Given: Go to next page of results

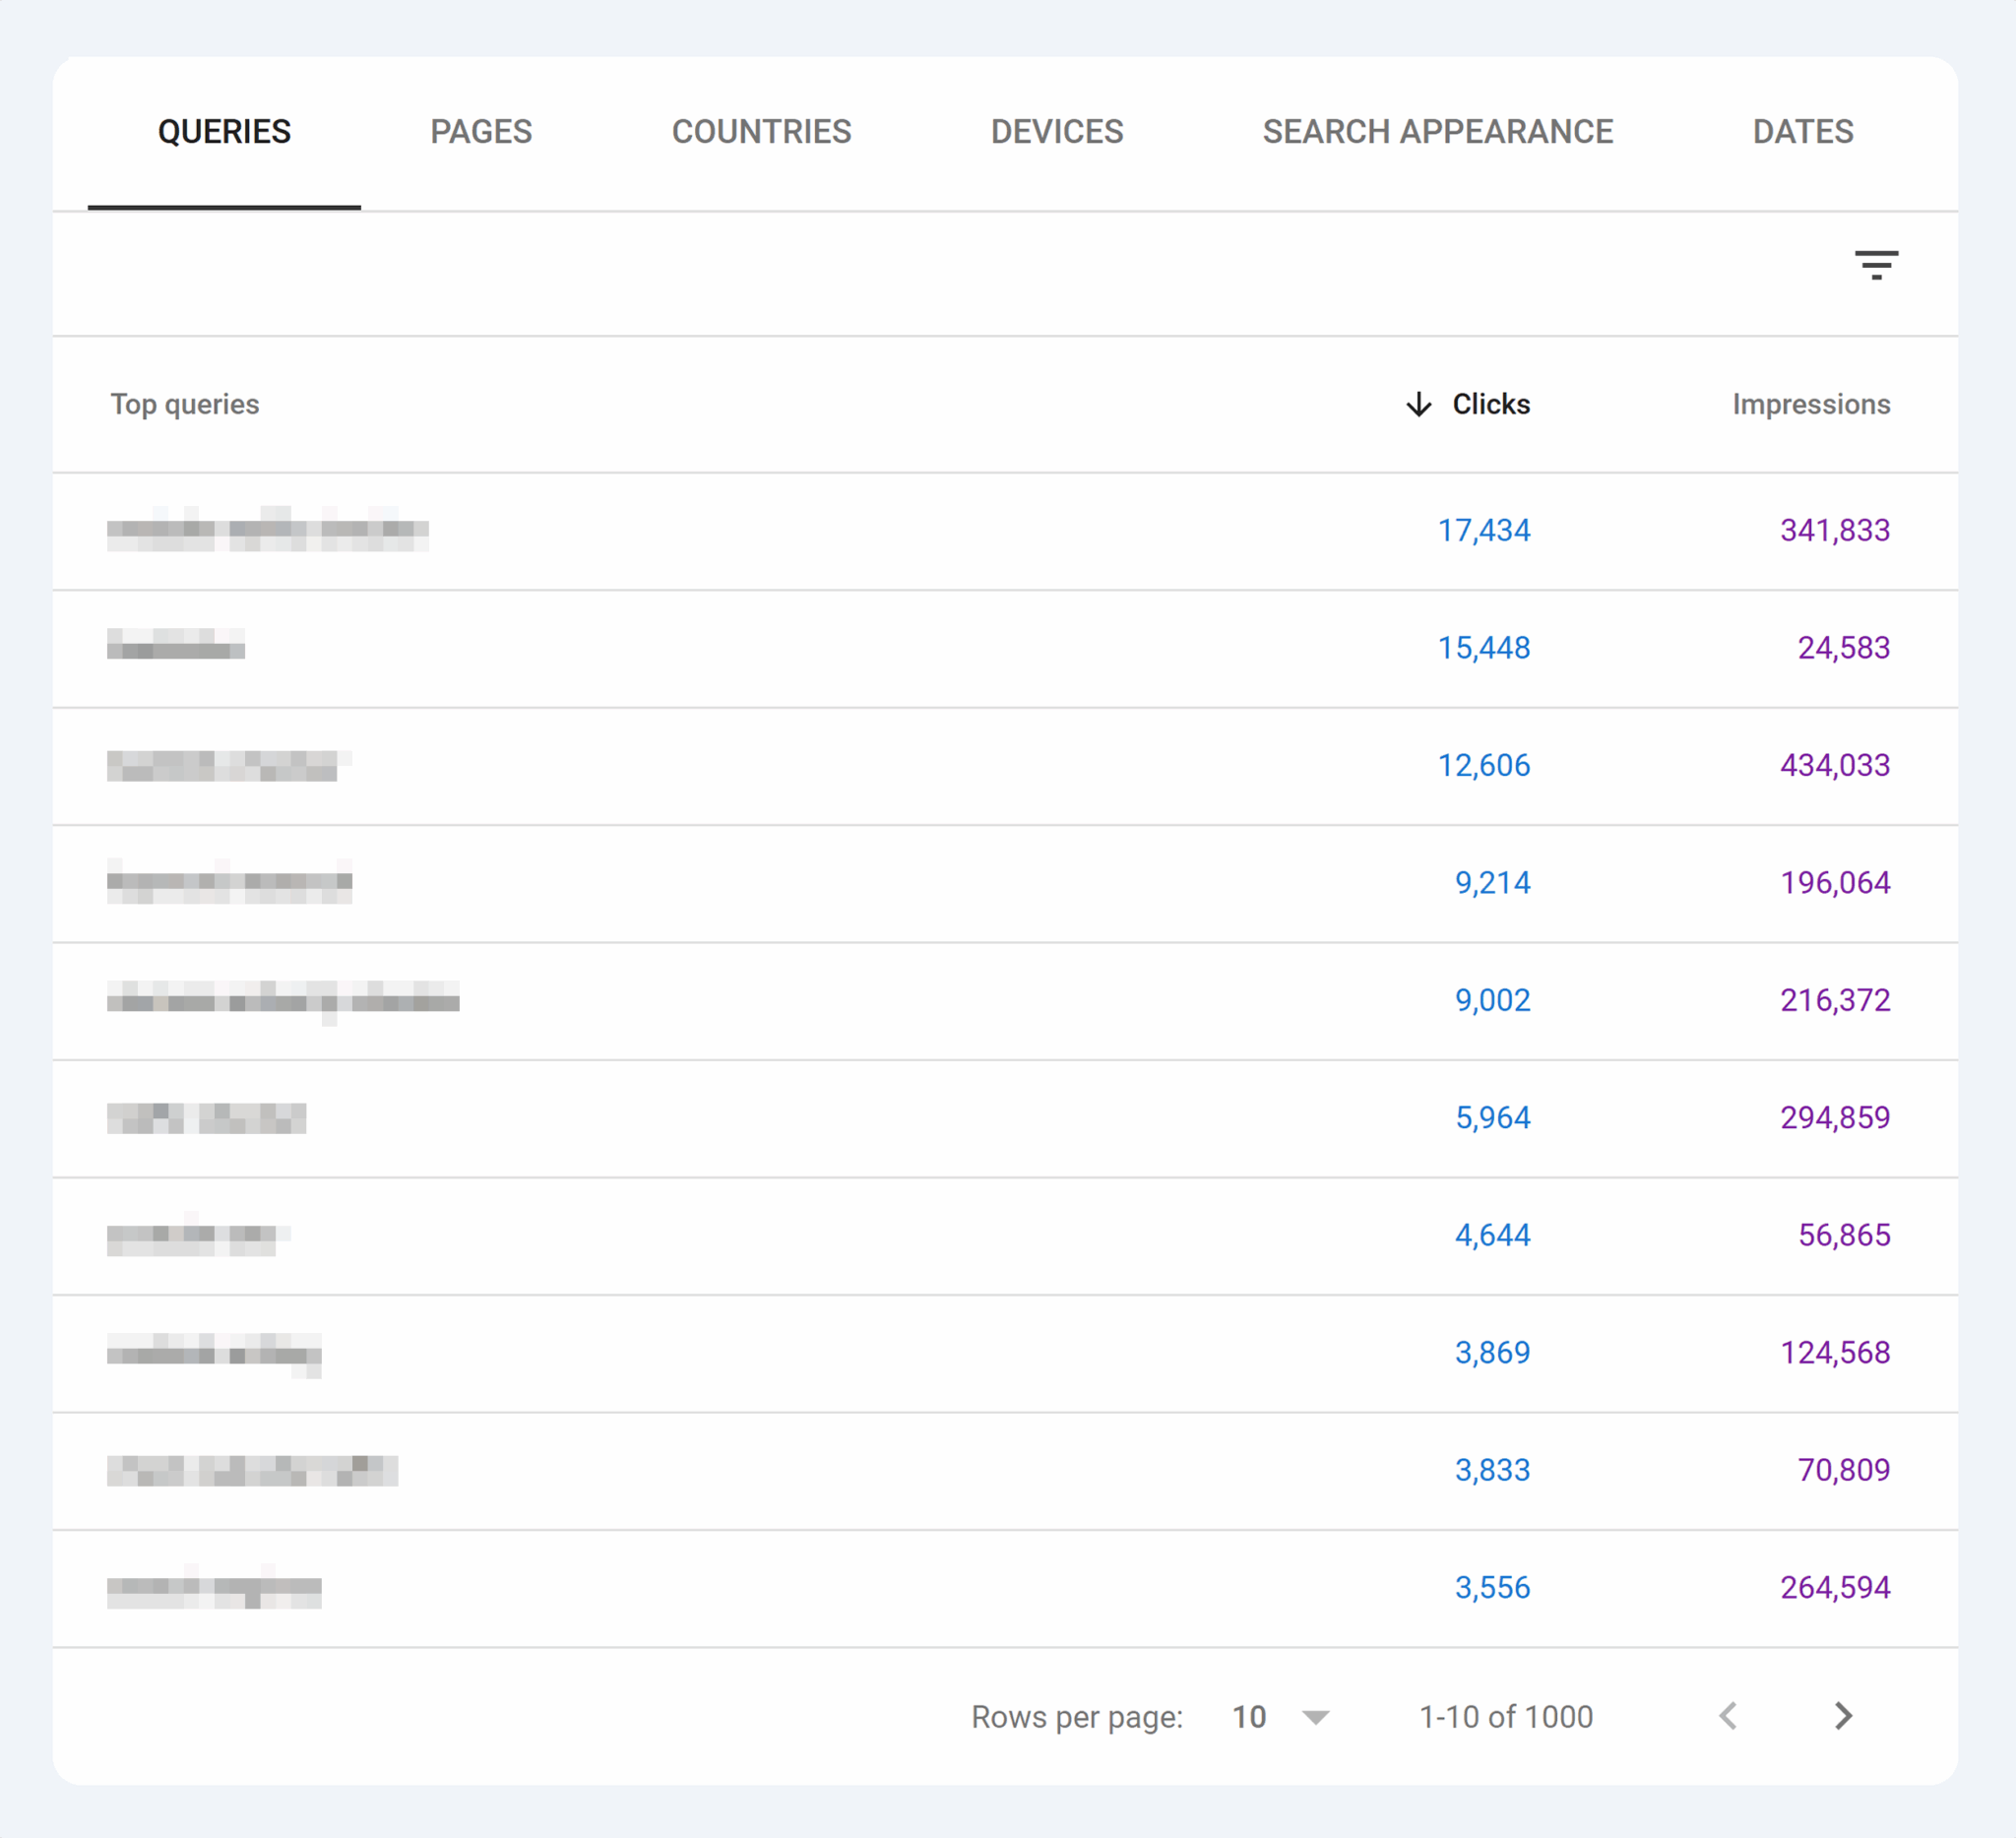Looking at the screenshot, I should click(1843, 1716).
